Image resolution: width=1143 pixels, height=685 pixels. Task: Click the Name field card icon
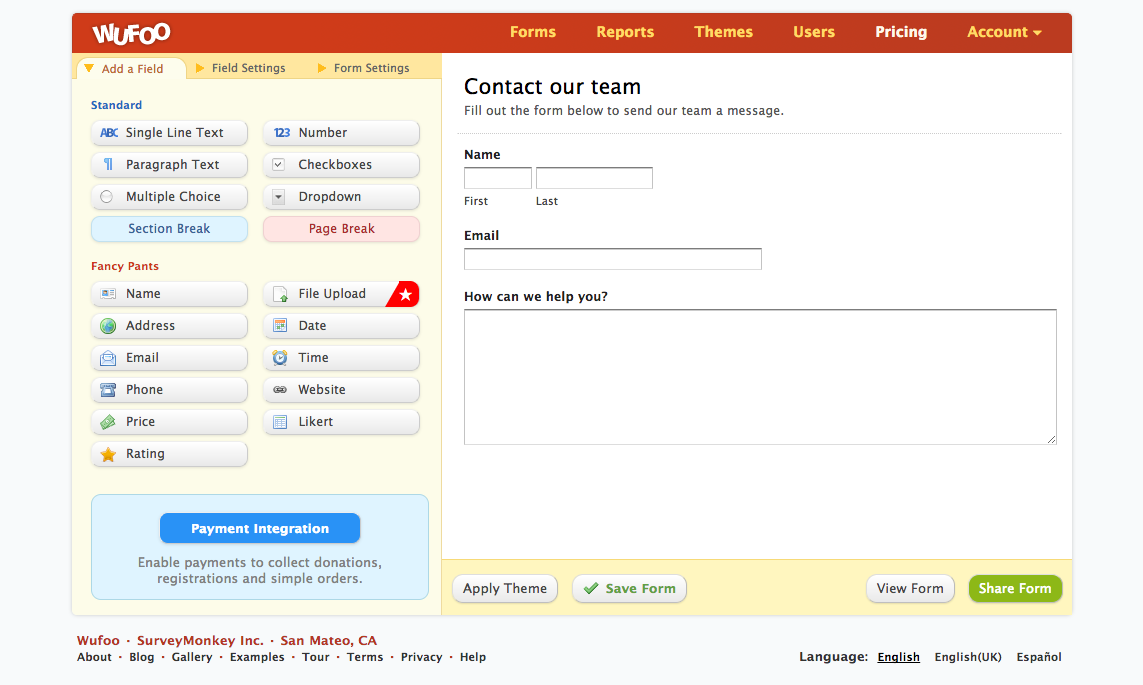pyautogui.click(x=108, y=294)
